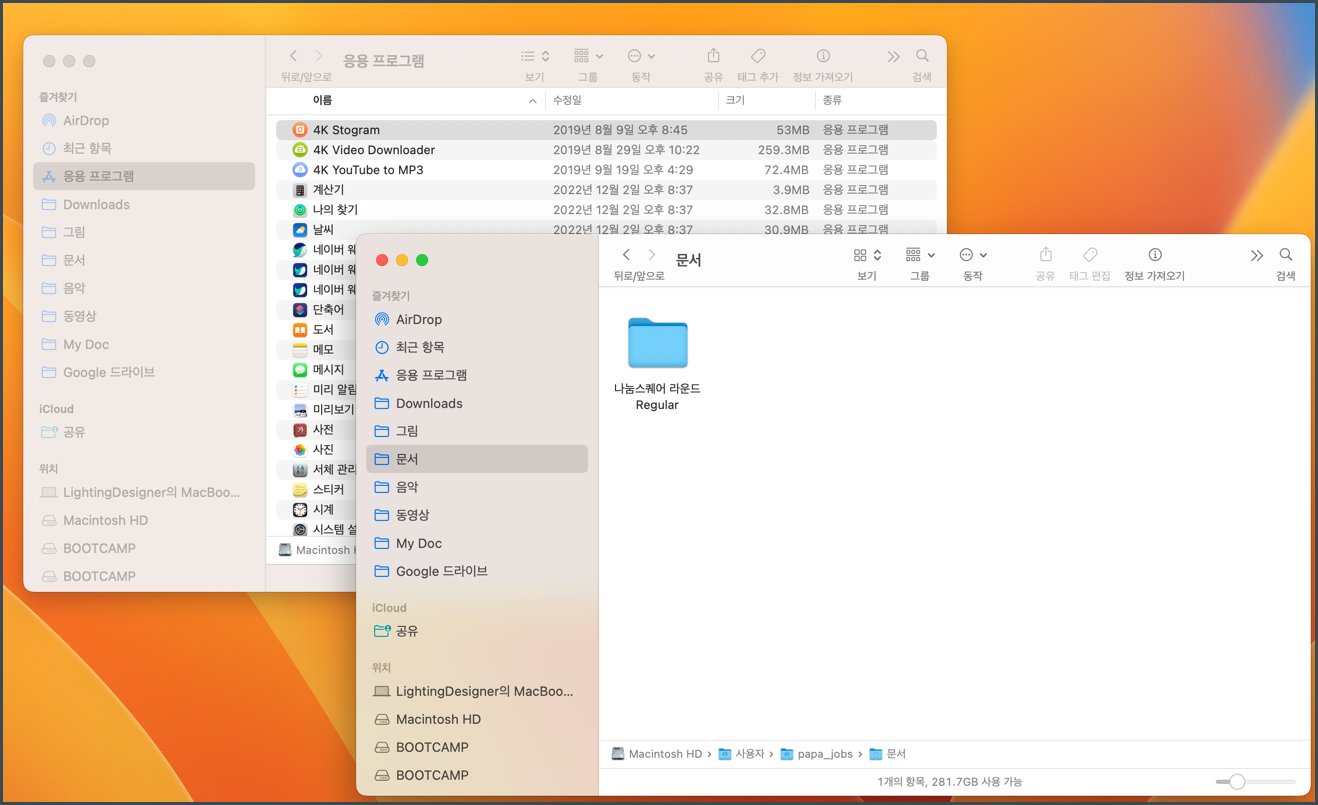Sort by 종류 column header
This screenshot has width=1318, height=805.
tap(880, 100)
